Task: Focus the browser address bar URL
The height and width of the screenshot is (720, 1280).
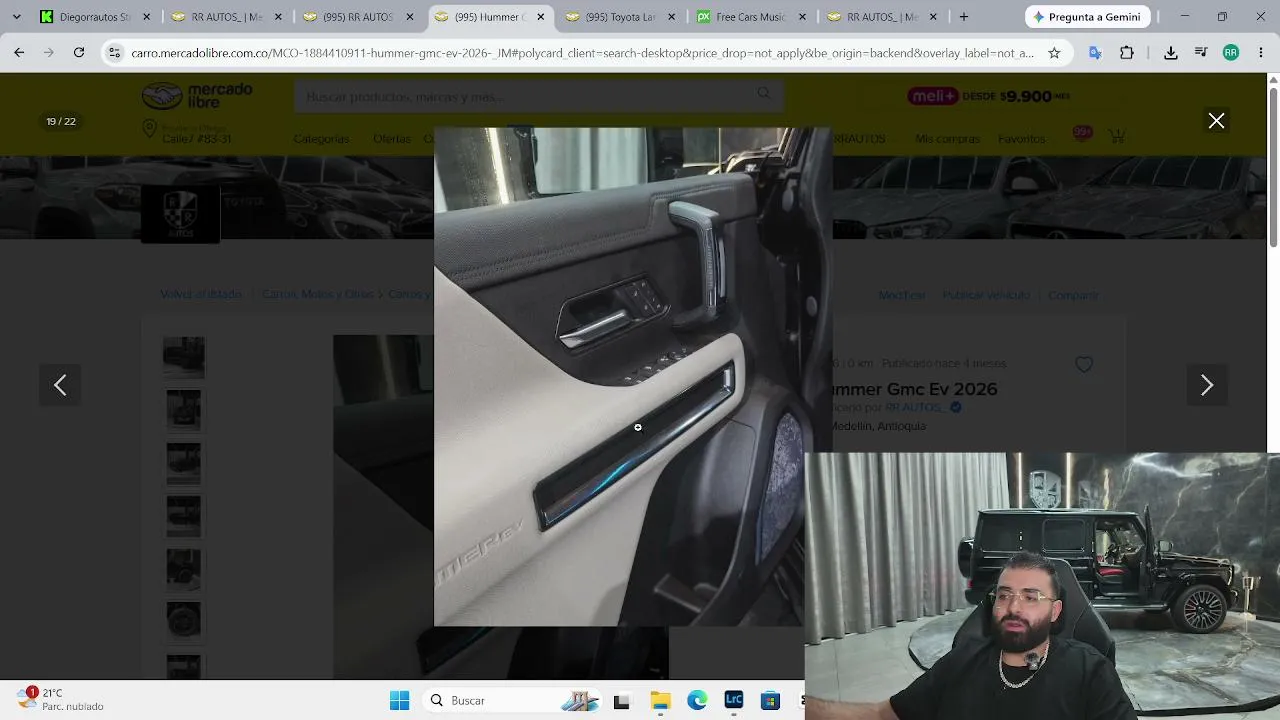Action: [582, 53]
